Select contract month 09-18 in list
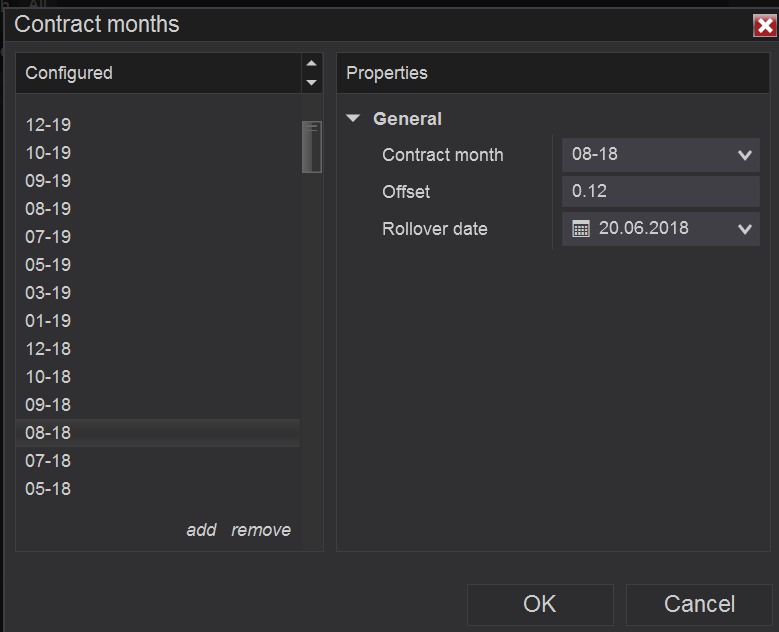The width and height of the screenshot is (779, 632). click(48, 405)
